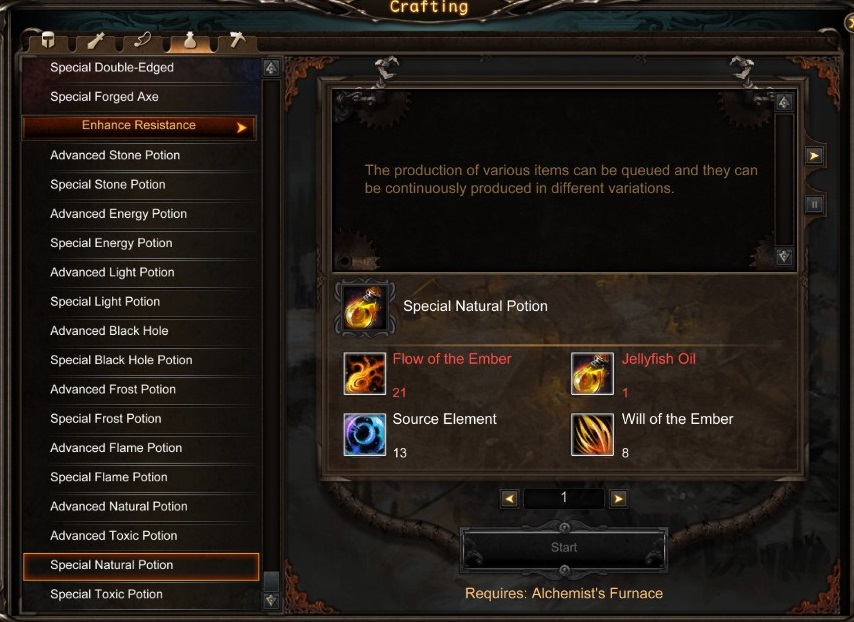Click the Will of the Ember icon
Viewport: 854px width, 622px height.
(x=592, y=434)
